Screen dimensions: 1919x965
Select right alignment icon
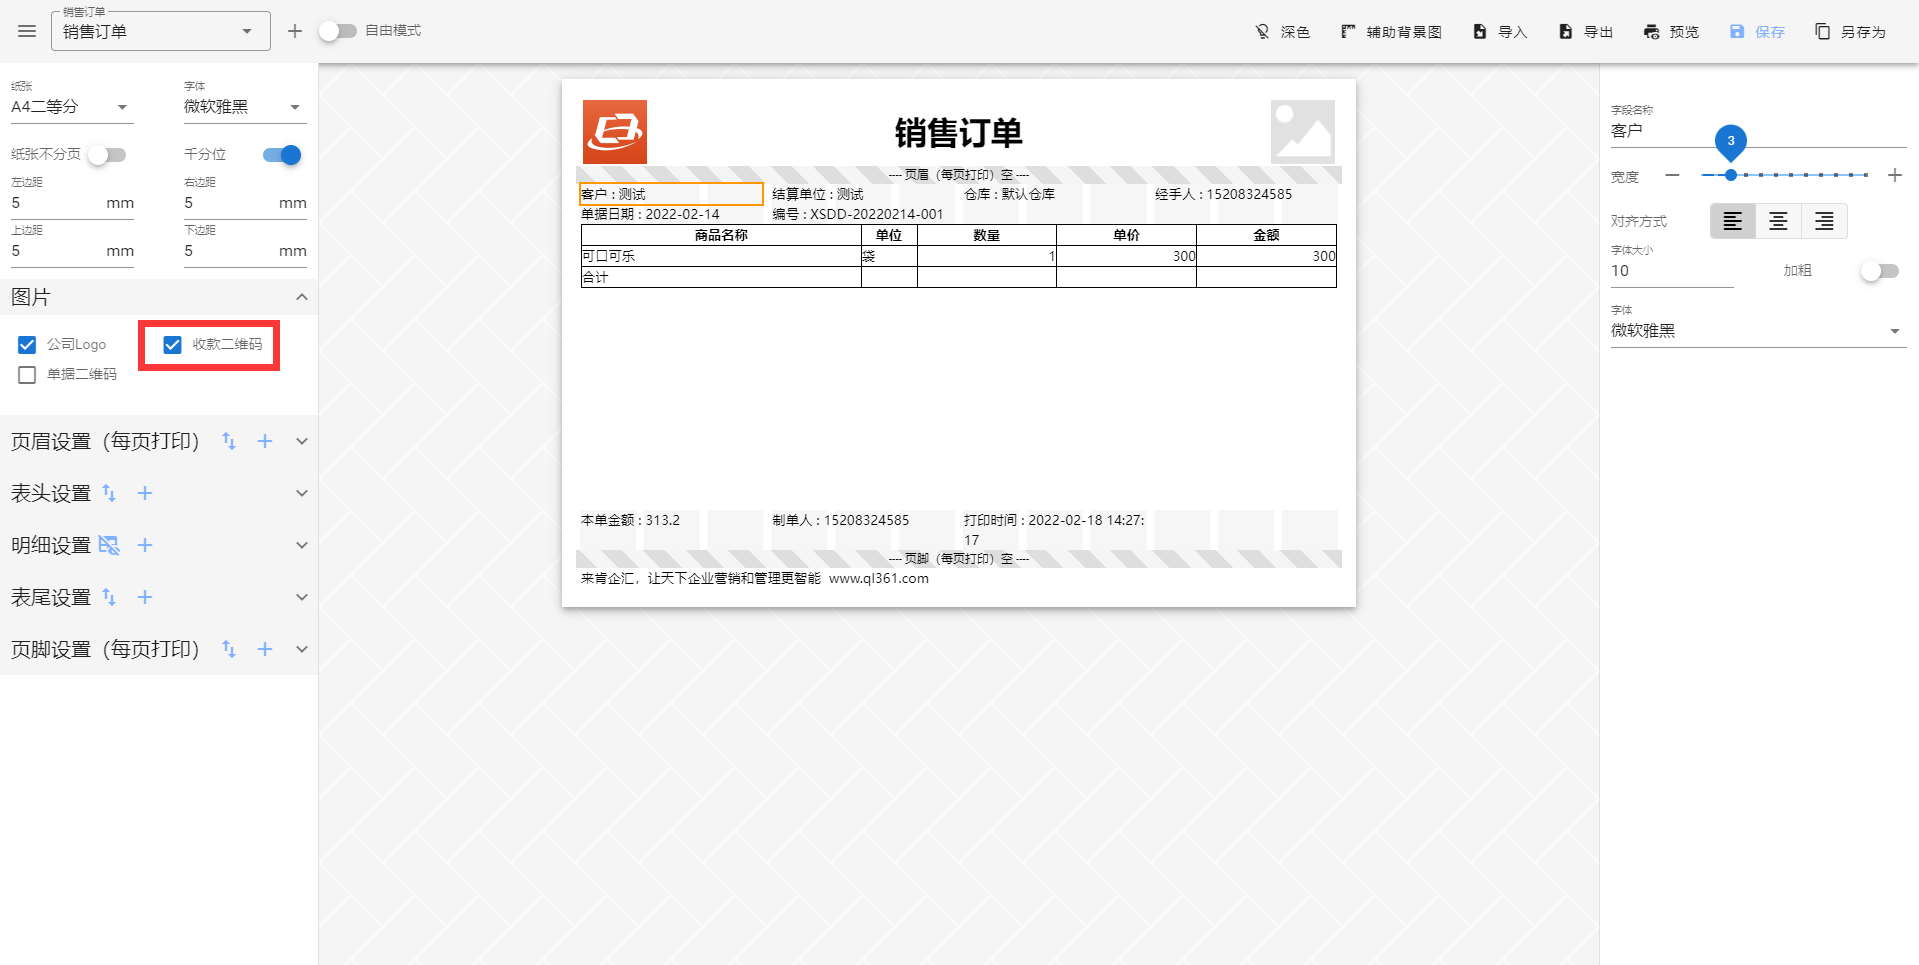(x=1824, y=221)
